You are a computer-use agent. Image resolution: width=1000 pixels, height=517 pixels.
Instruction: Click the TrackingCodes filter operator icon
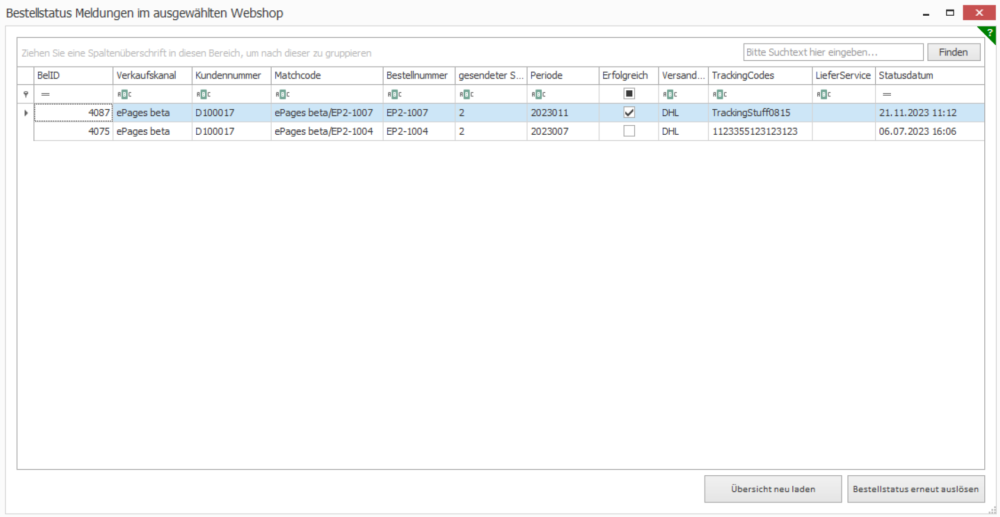point(719,94)
